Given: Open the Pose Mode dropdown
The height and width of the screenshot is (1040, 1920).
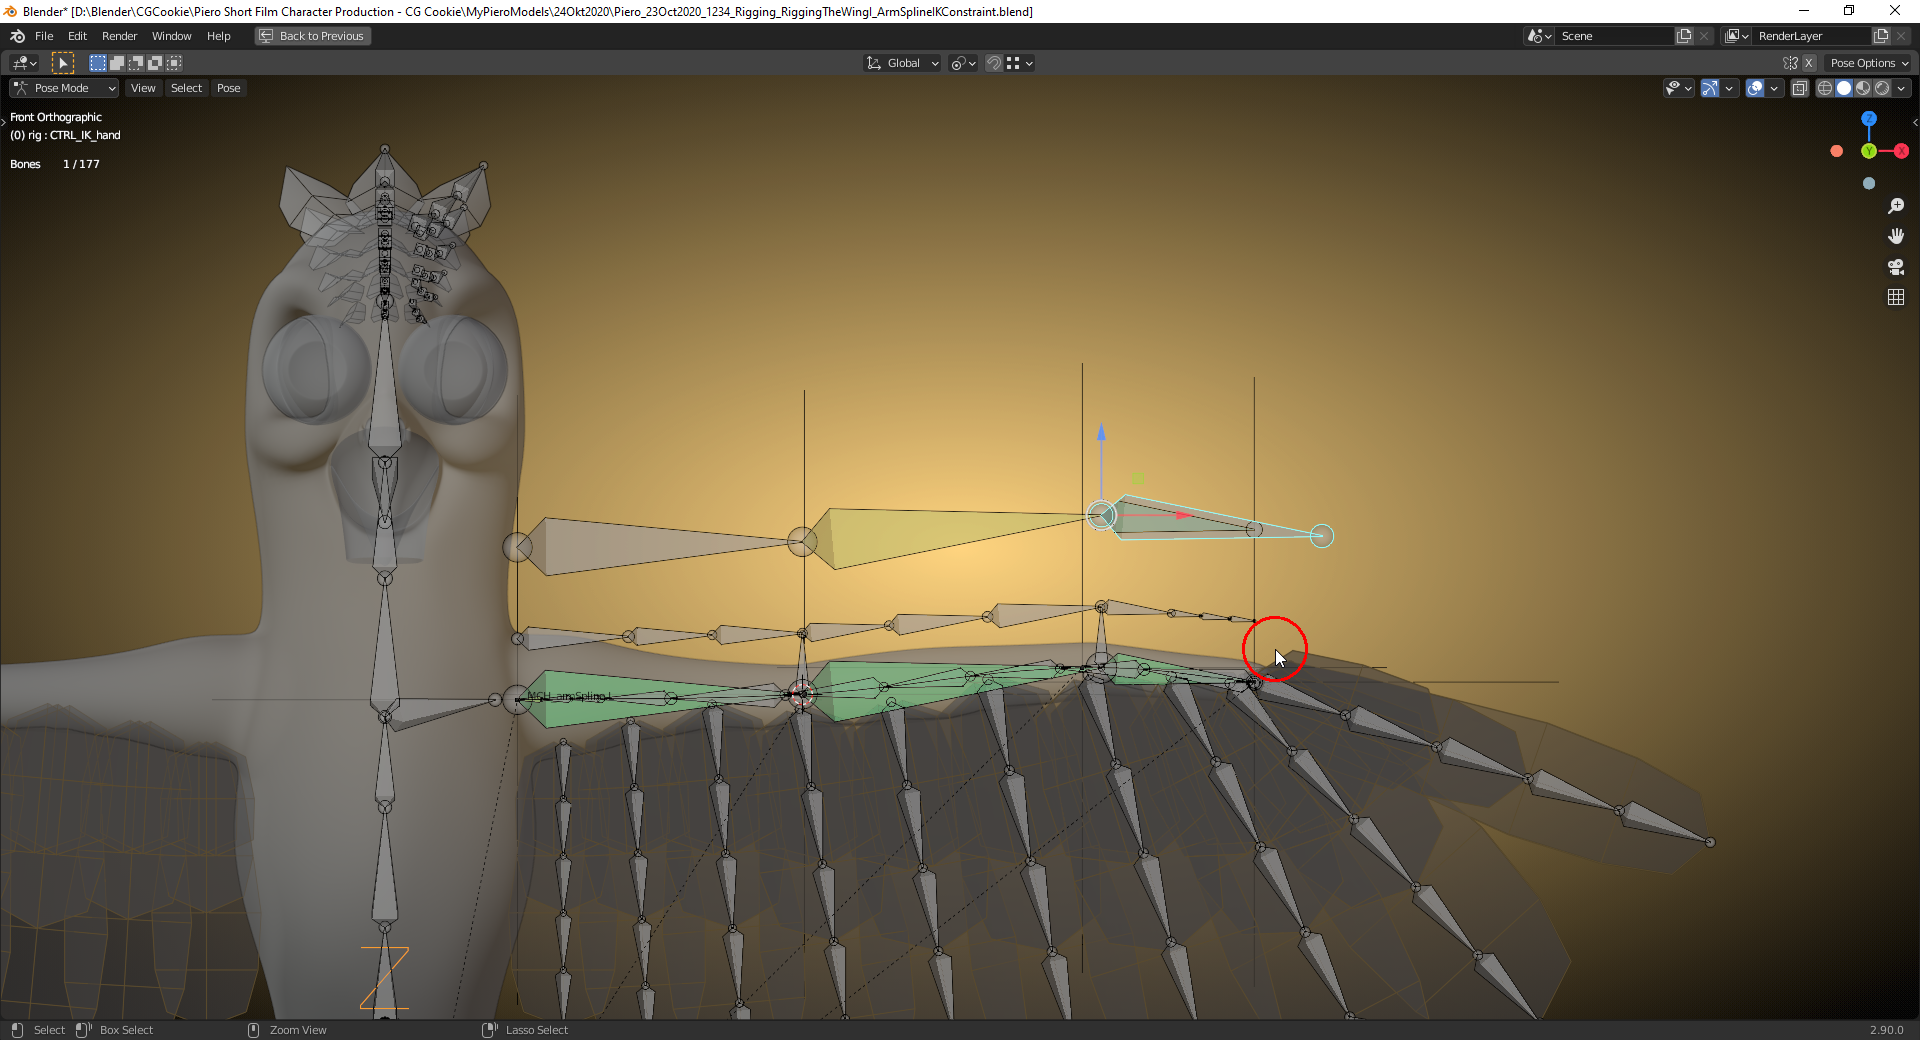Looking at the screenshot, I should pos(63,88).
